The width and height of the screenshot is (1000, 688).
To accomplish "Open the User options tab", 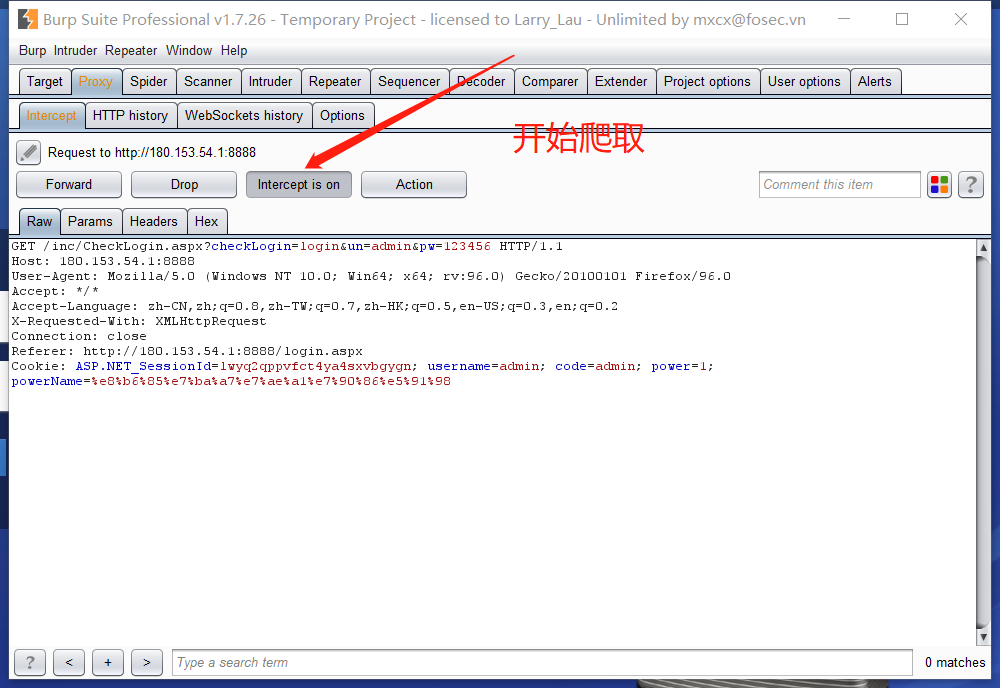I will [x=804, y=82].
